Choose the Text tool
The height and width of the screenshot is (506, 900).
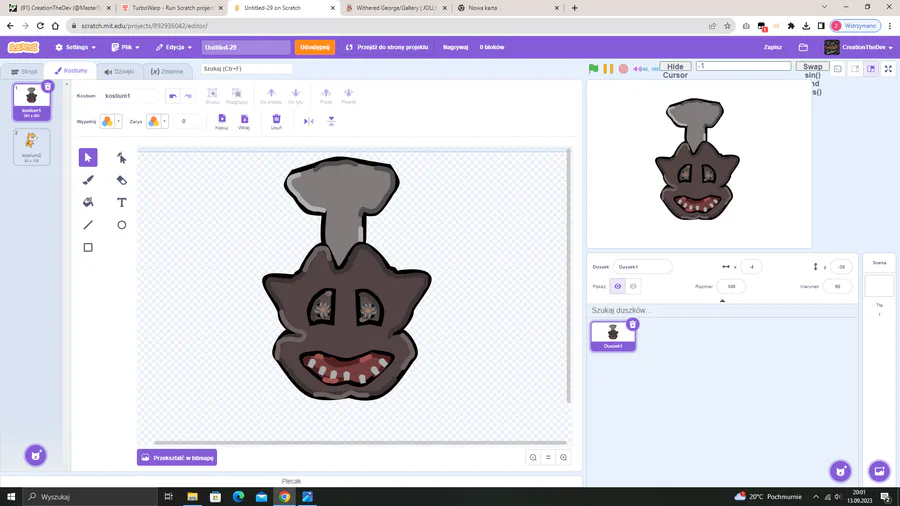click(122, 203)
